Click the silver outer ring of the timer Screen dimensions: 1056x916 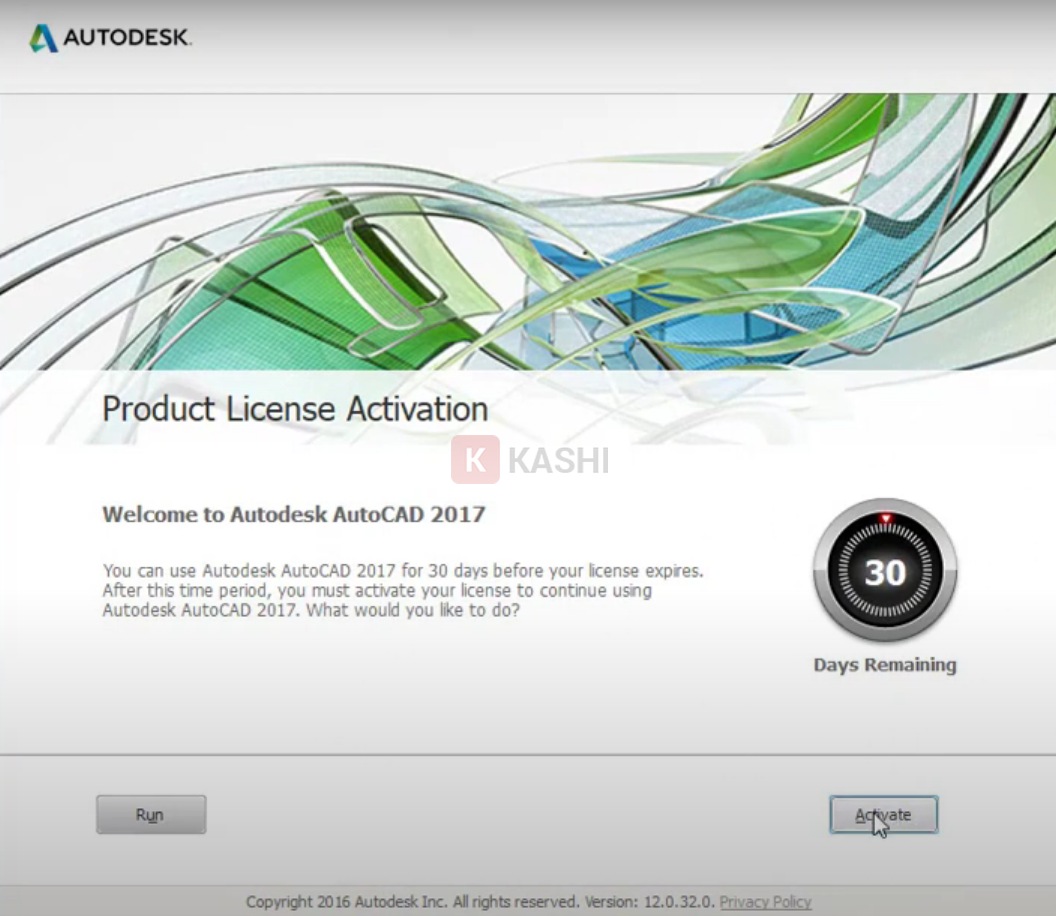825,570
